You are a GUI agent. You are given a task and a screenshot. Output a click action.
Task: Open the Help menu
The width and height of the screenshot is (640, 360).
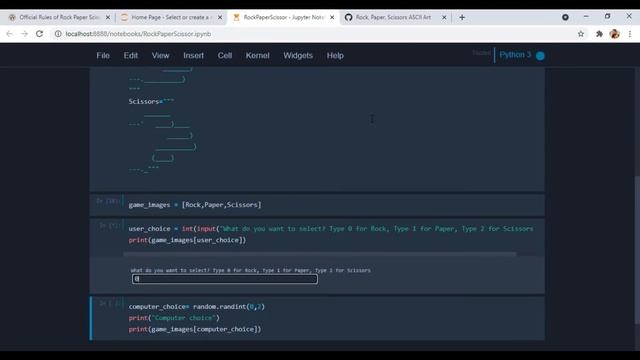[x=335, y=56]
